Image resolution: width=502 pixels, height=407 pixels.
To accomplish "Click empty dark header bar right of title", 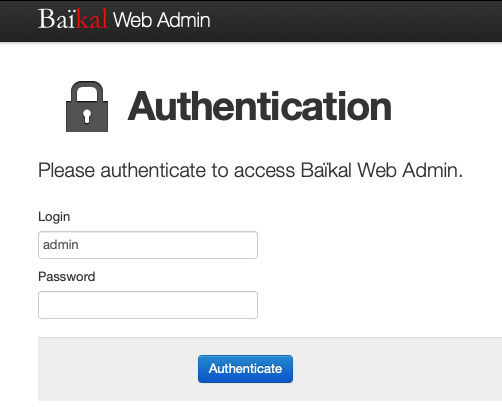I will click(x=356, y=20).
